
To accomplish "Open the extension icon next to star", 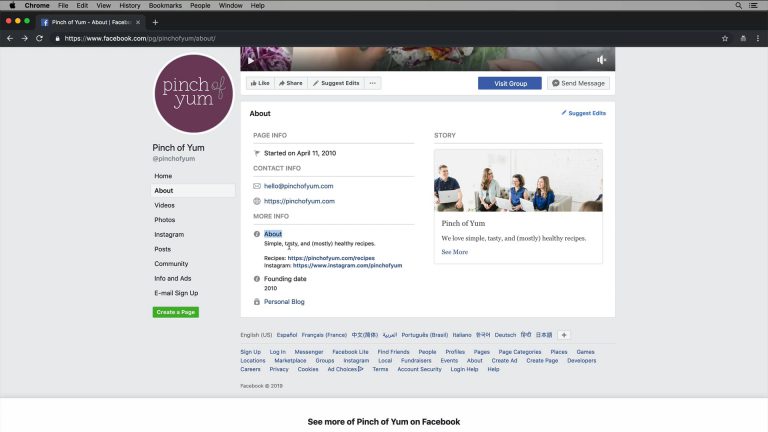I will 743,38.
